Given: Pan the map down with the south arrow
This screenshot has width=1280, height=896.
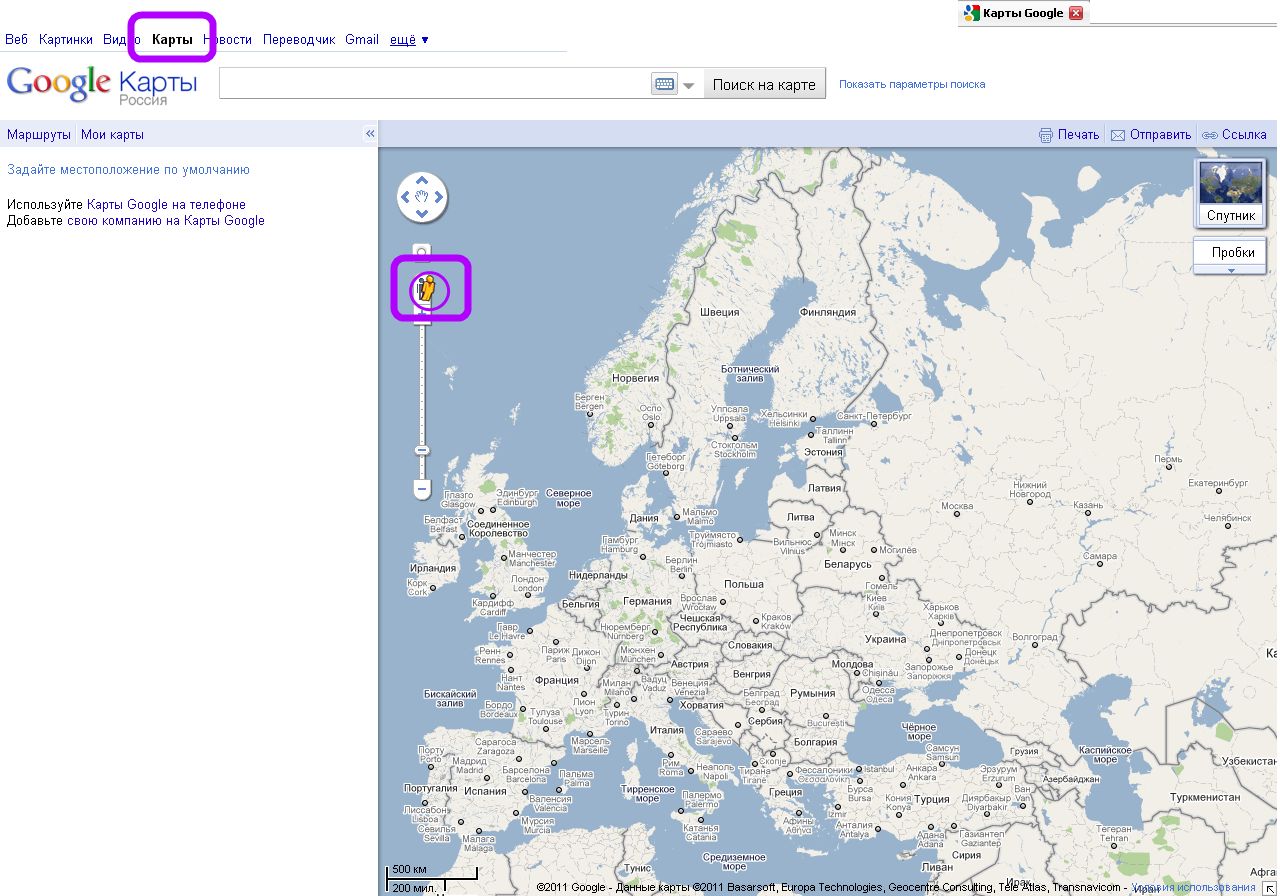Looking at the screenshot, I should coord(422,213).
